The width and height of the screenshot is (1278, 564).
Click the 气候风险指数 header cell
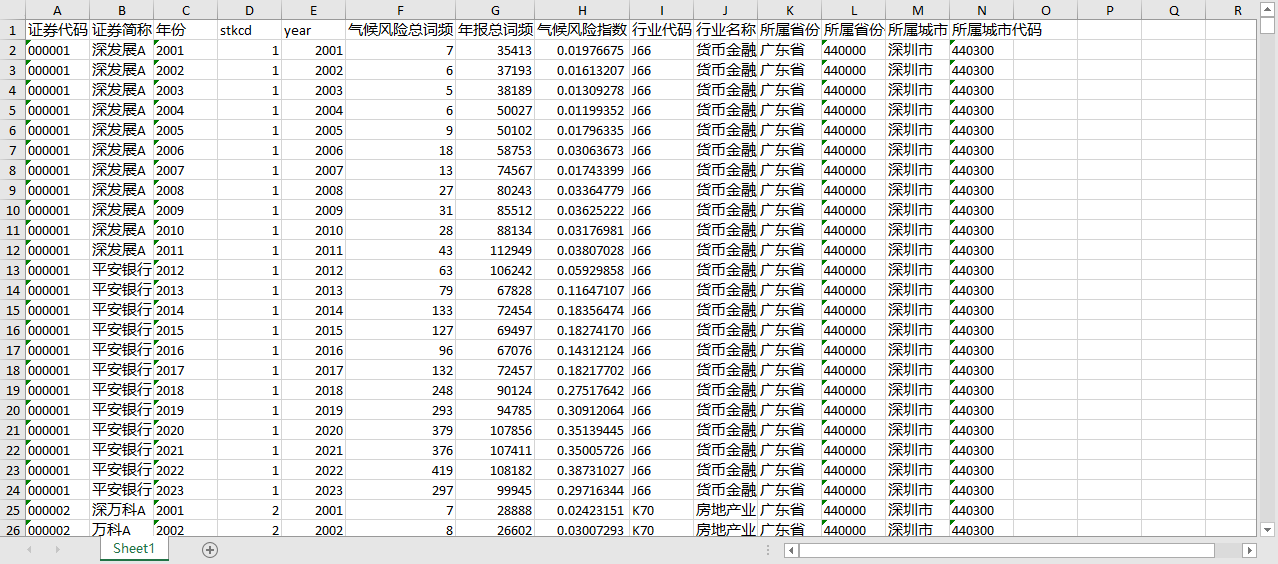[582, 30]
